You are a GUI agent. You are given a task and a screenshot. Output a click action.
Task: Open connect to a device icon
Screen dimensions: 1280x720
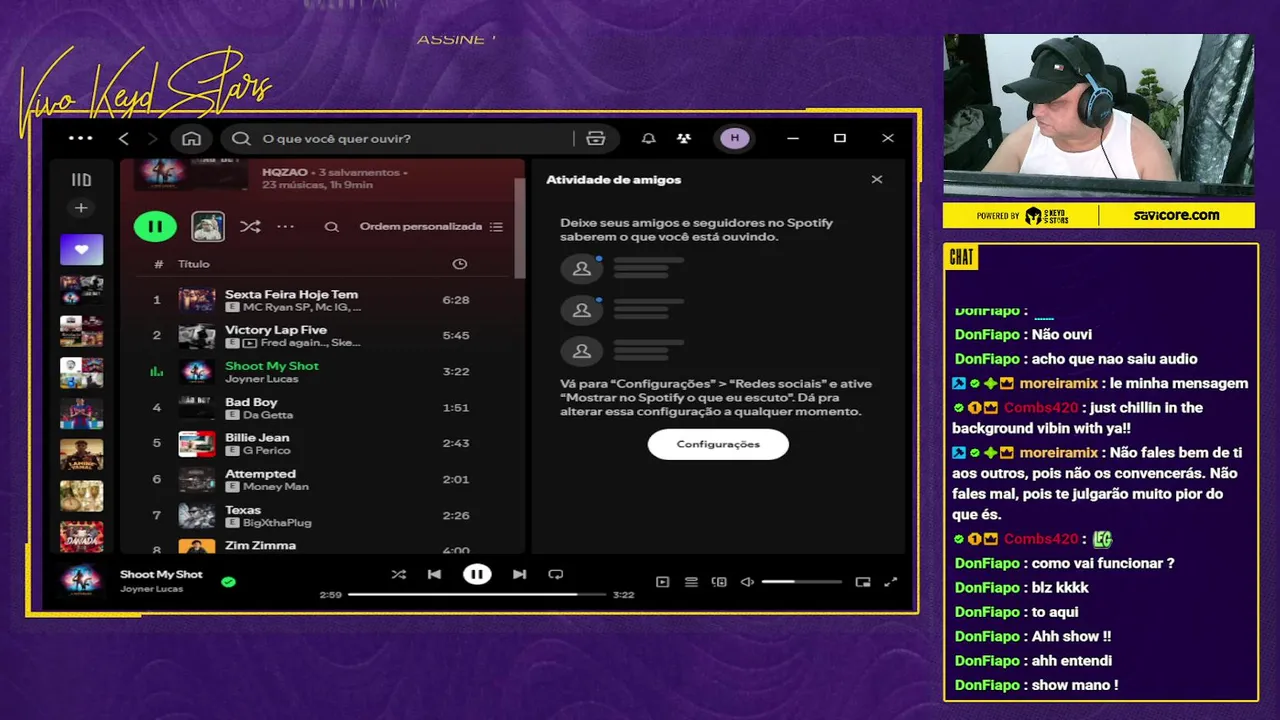(x=719, y=582)
